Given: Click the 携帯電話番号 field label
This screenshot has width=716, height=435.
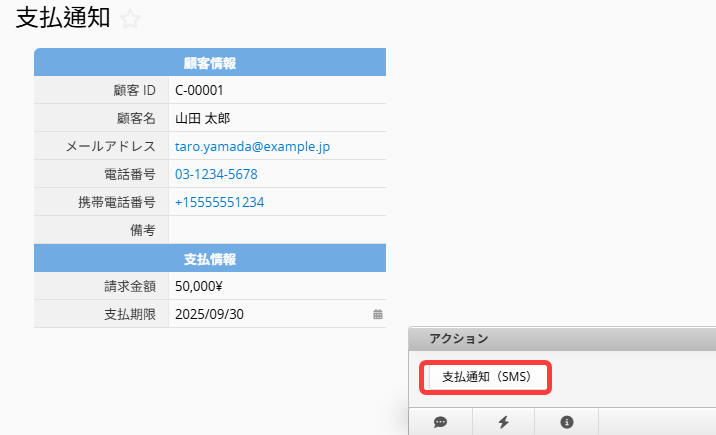Looking at the screenshot, I should 116,202.
